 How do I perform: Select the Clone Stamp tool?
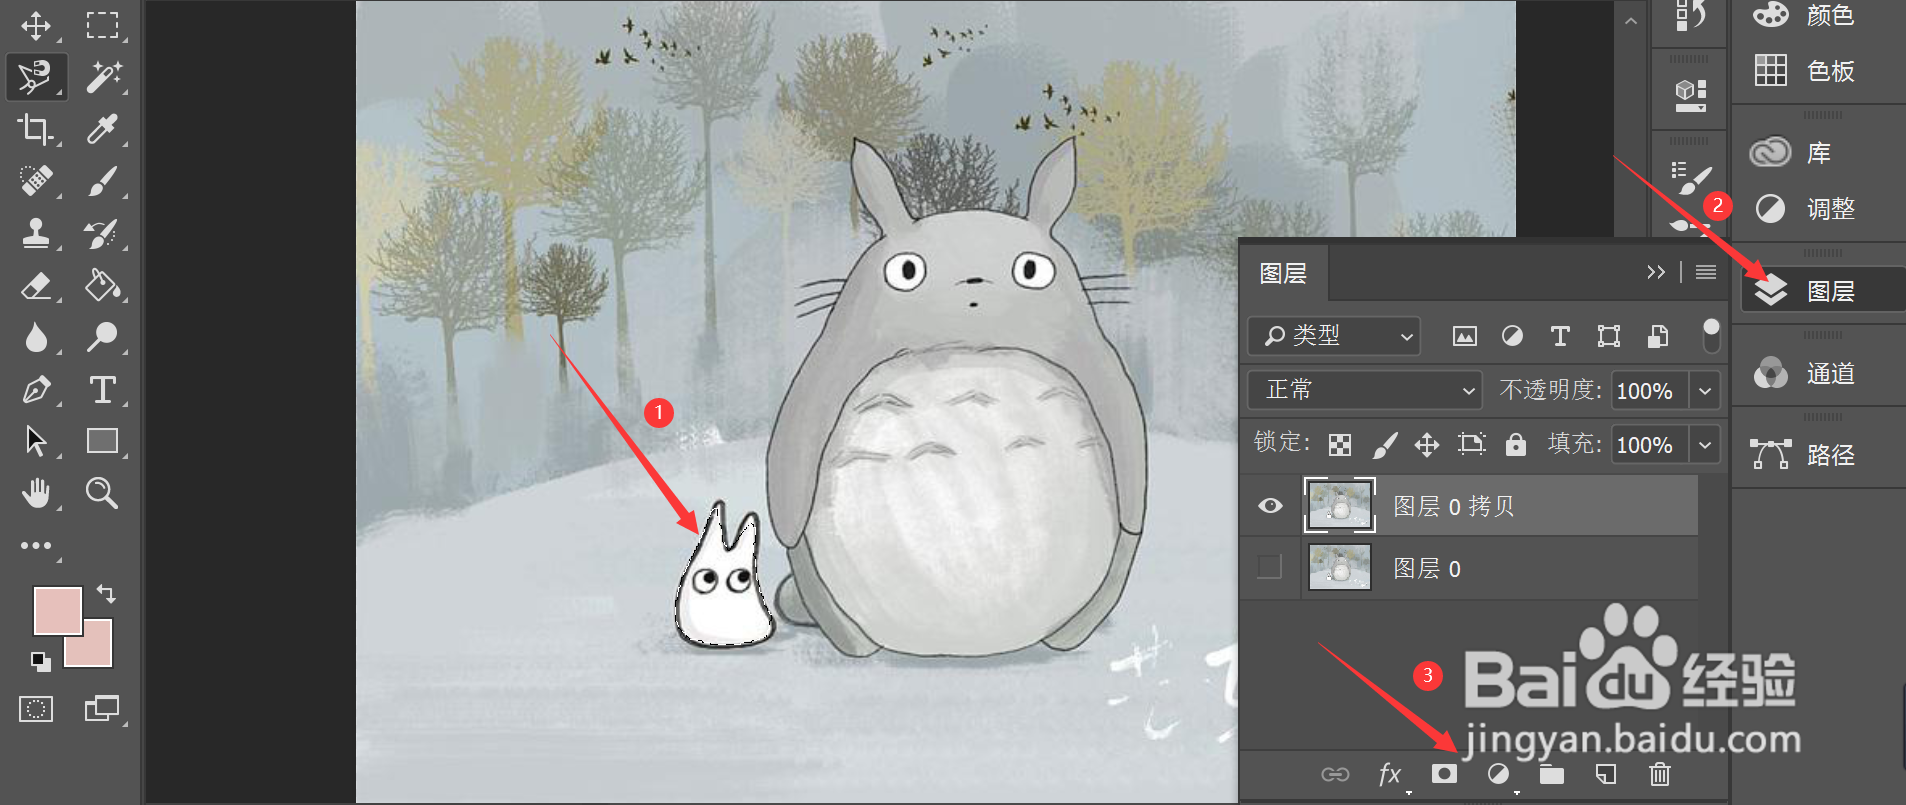[36, 233]
